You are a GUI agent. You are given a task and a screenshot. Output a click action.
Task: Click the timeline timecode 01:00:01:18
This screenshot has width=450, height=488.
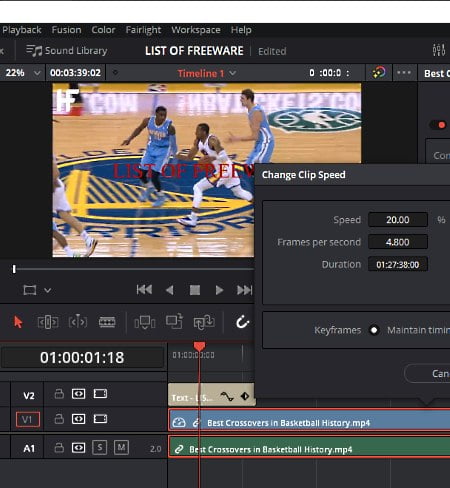pos(82,358)
